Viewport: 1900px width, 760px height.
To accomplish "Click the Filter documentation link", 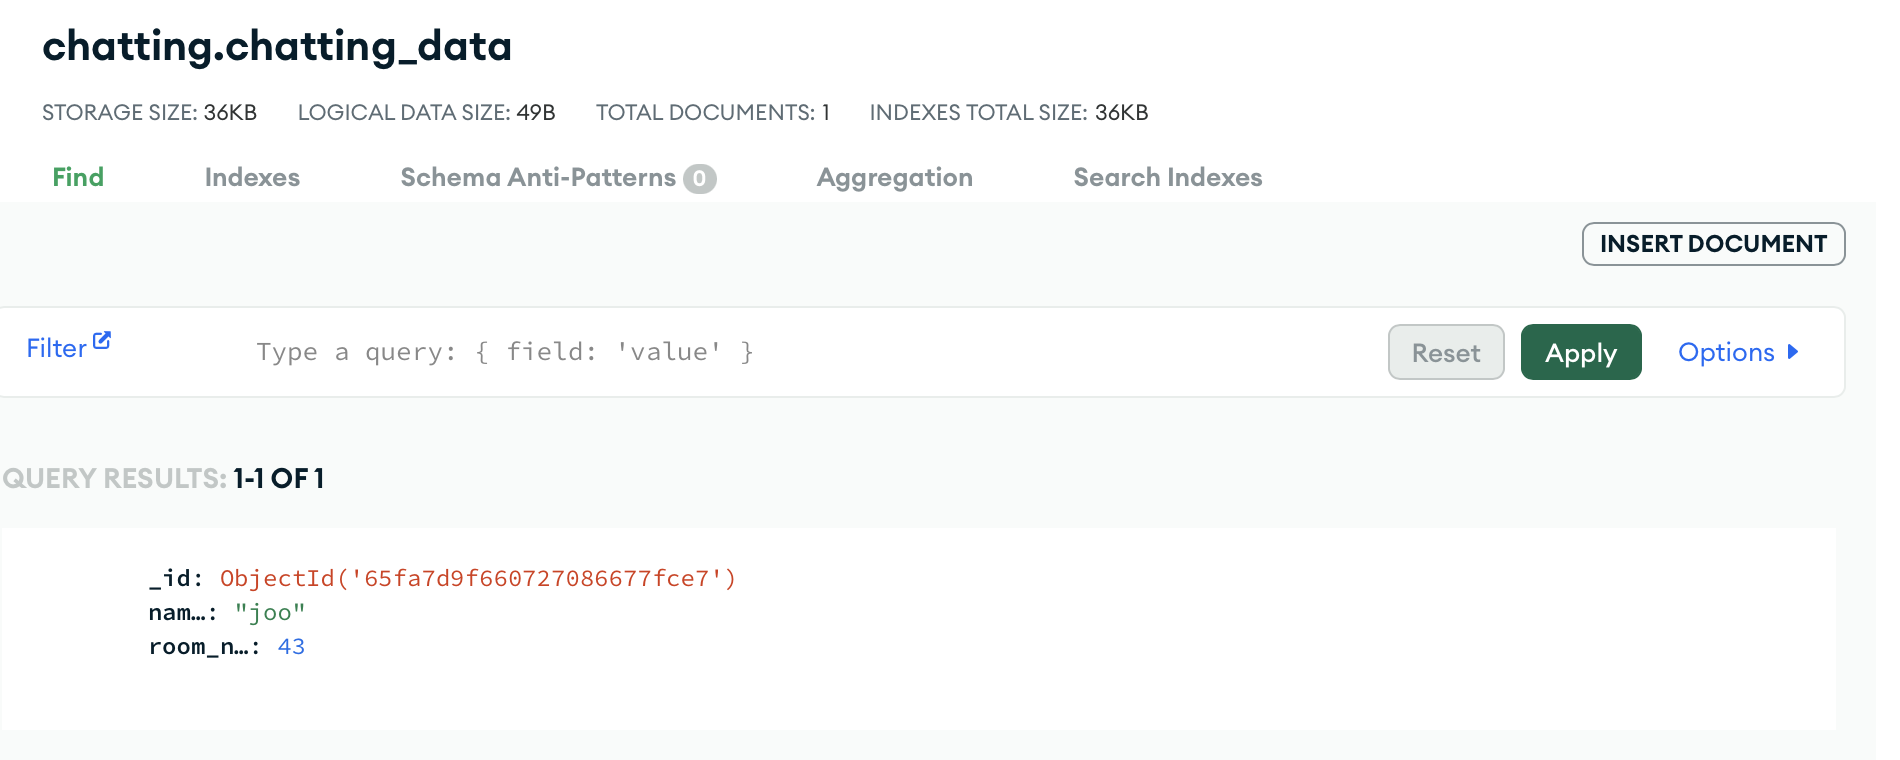I will (x=57, y=348).
